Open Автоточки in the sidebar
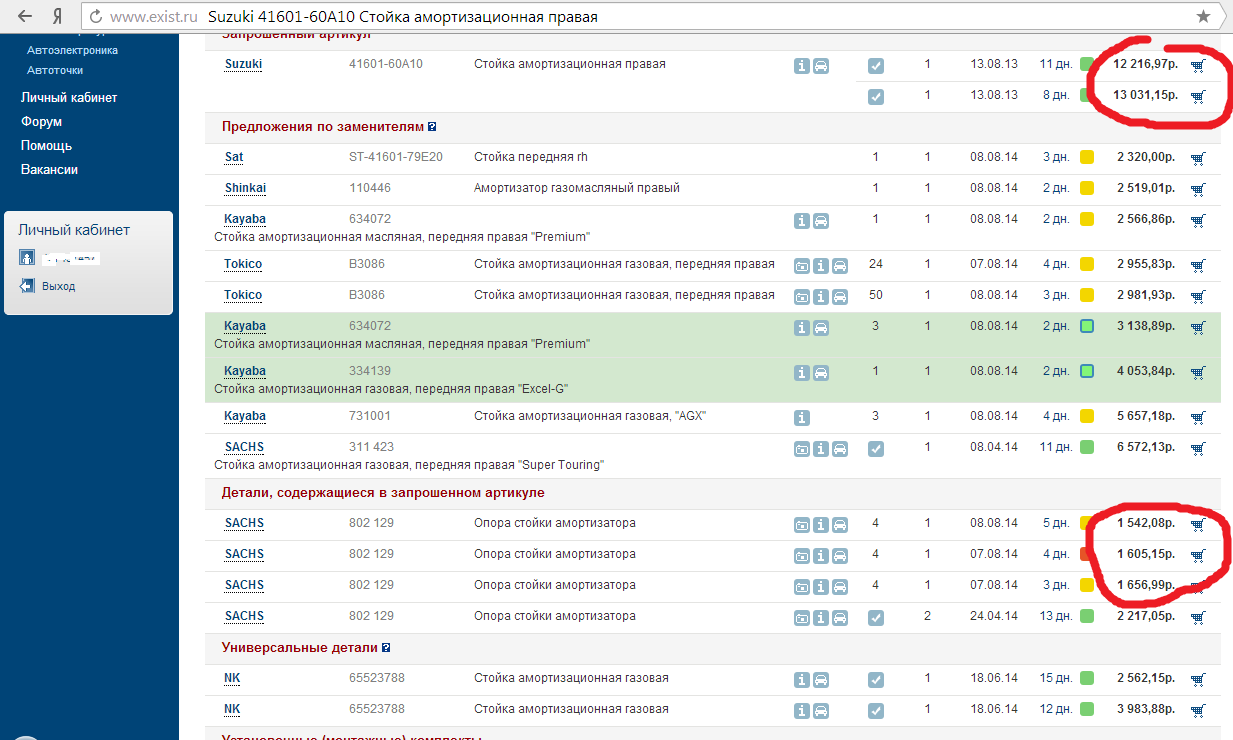 pos(55,70)
